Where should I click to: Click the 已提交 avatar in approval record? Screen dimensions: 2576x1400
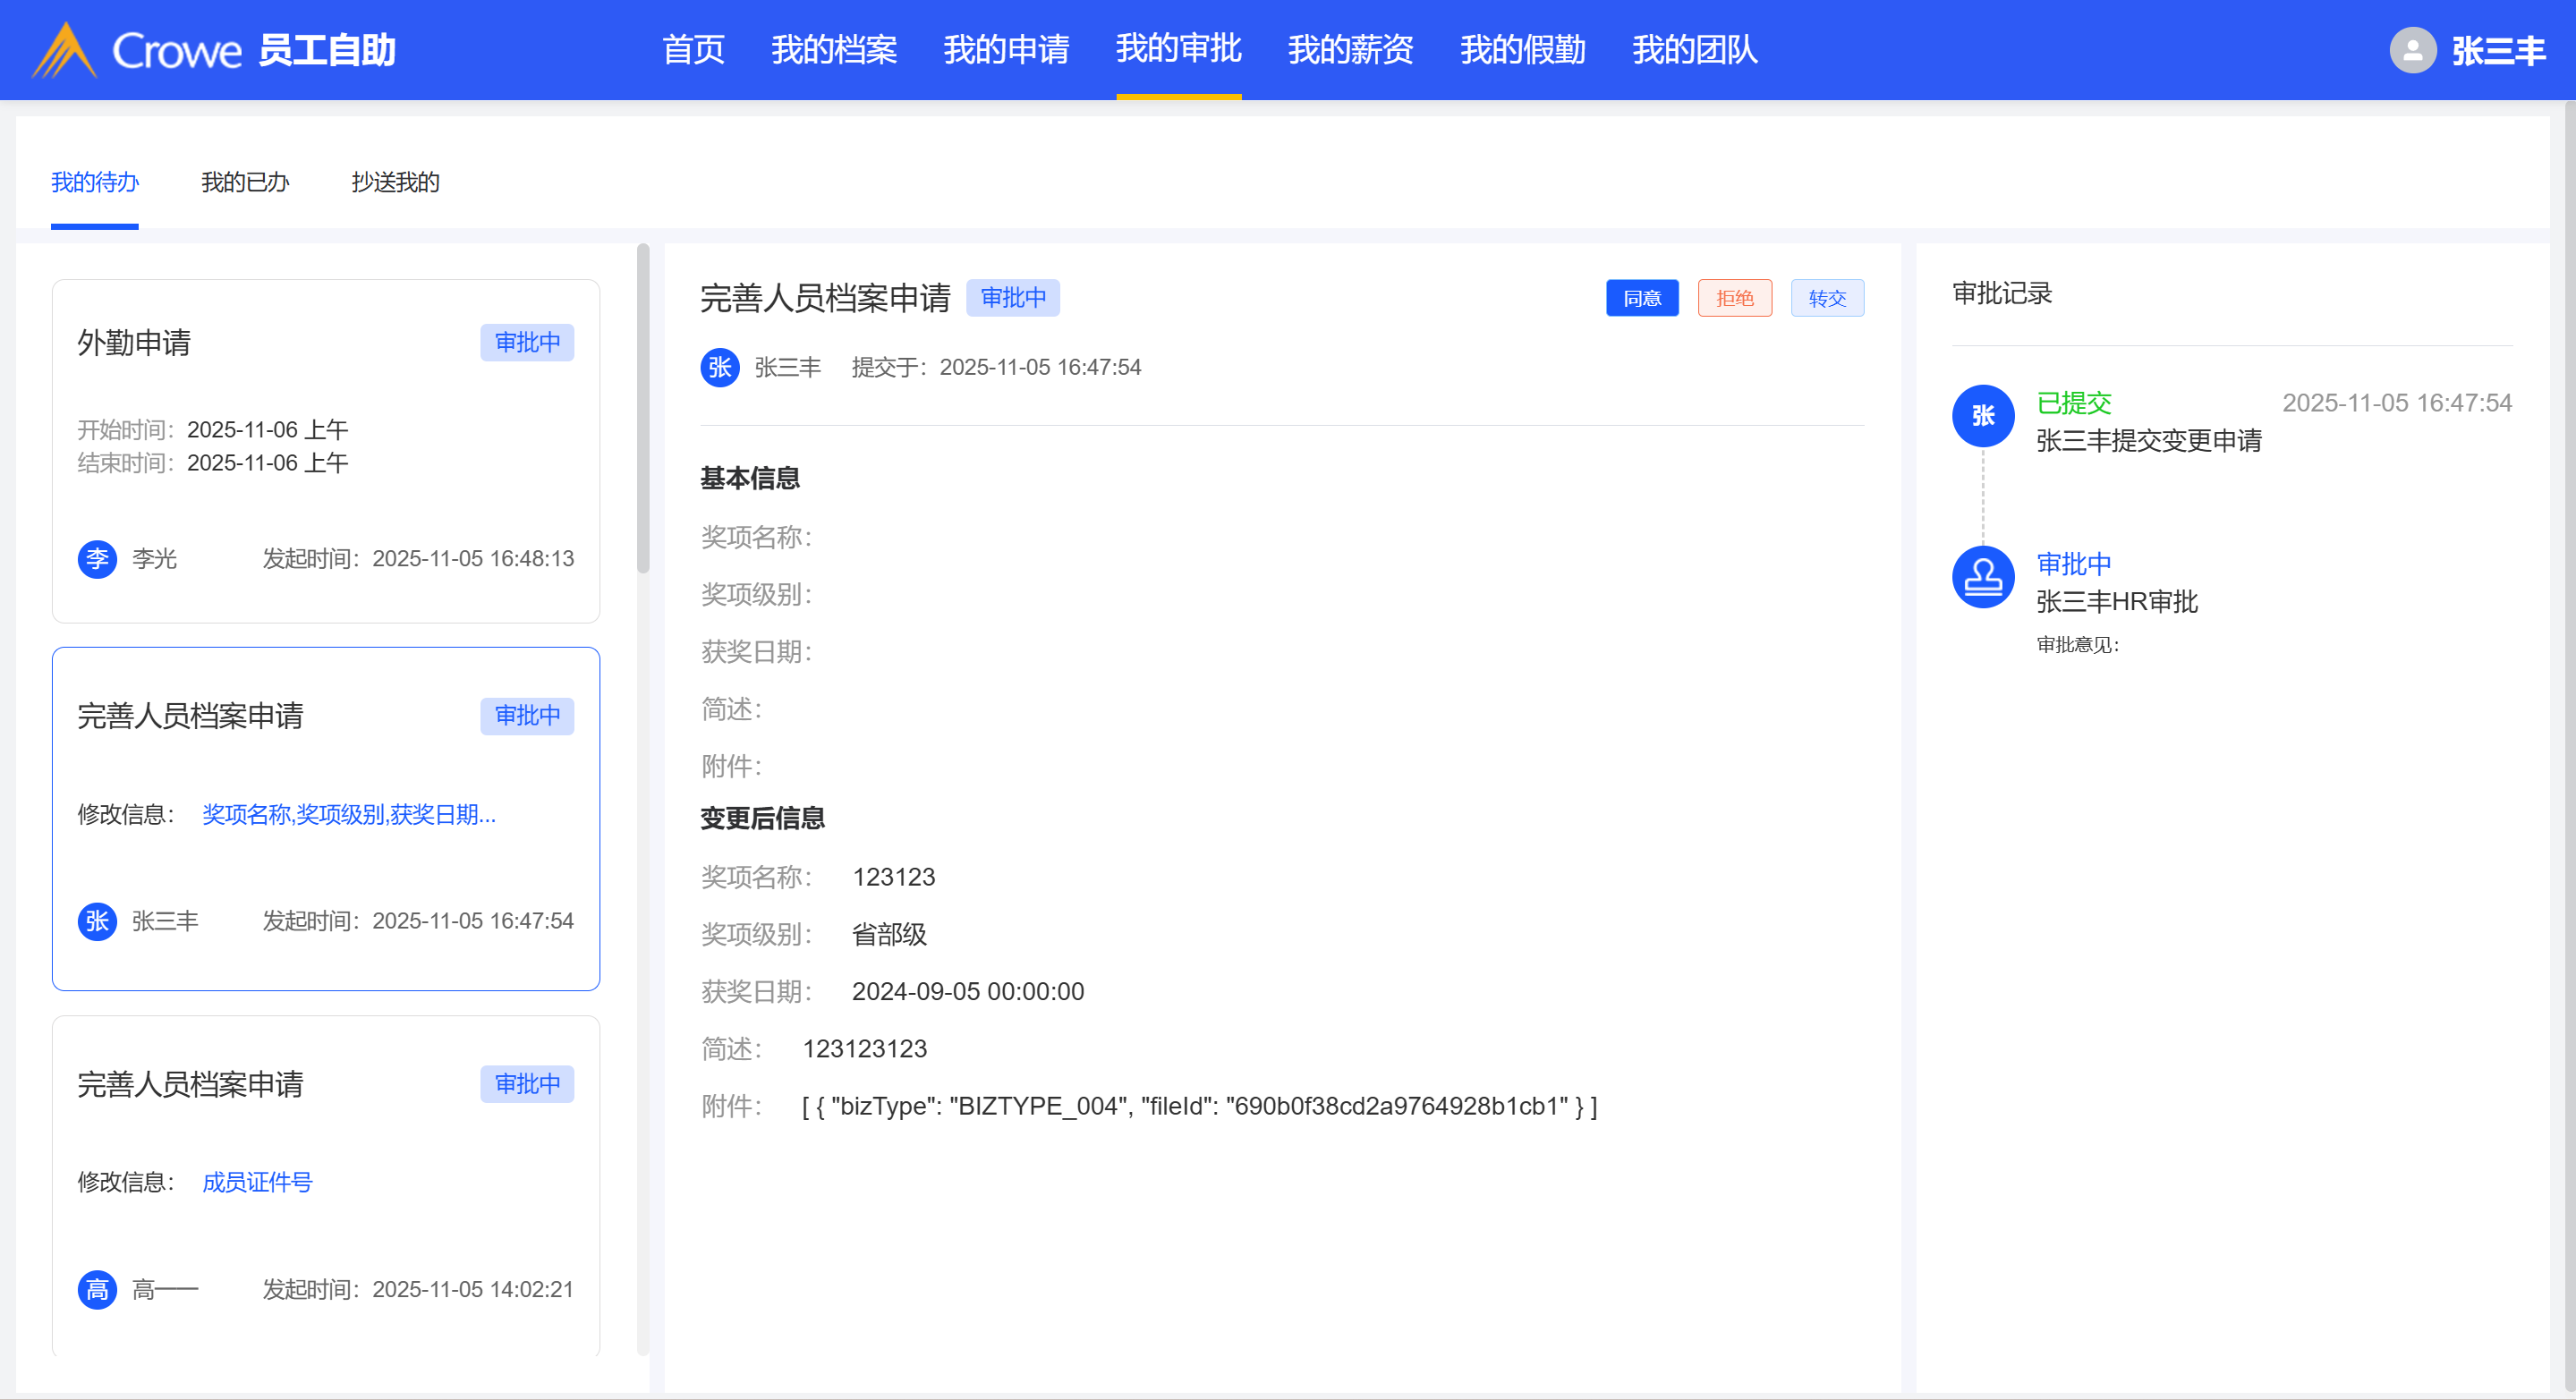1982,415
